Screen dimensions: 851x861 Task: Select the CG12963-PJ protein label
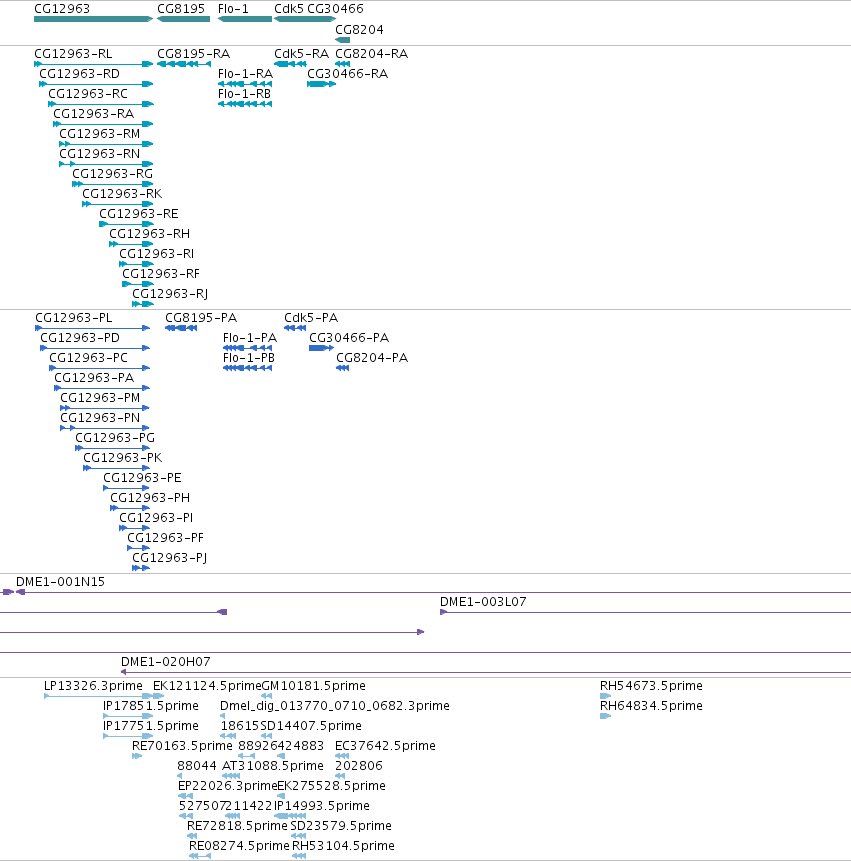[x=169, y=558]
